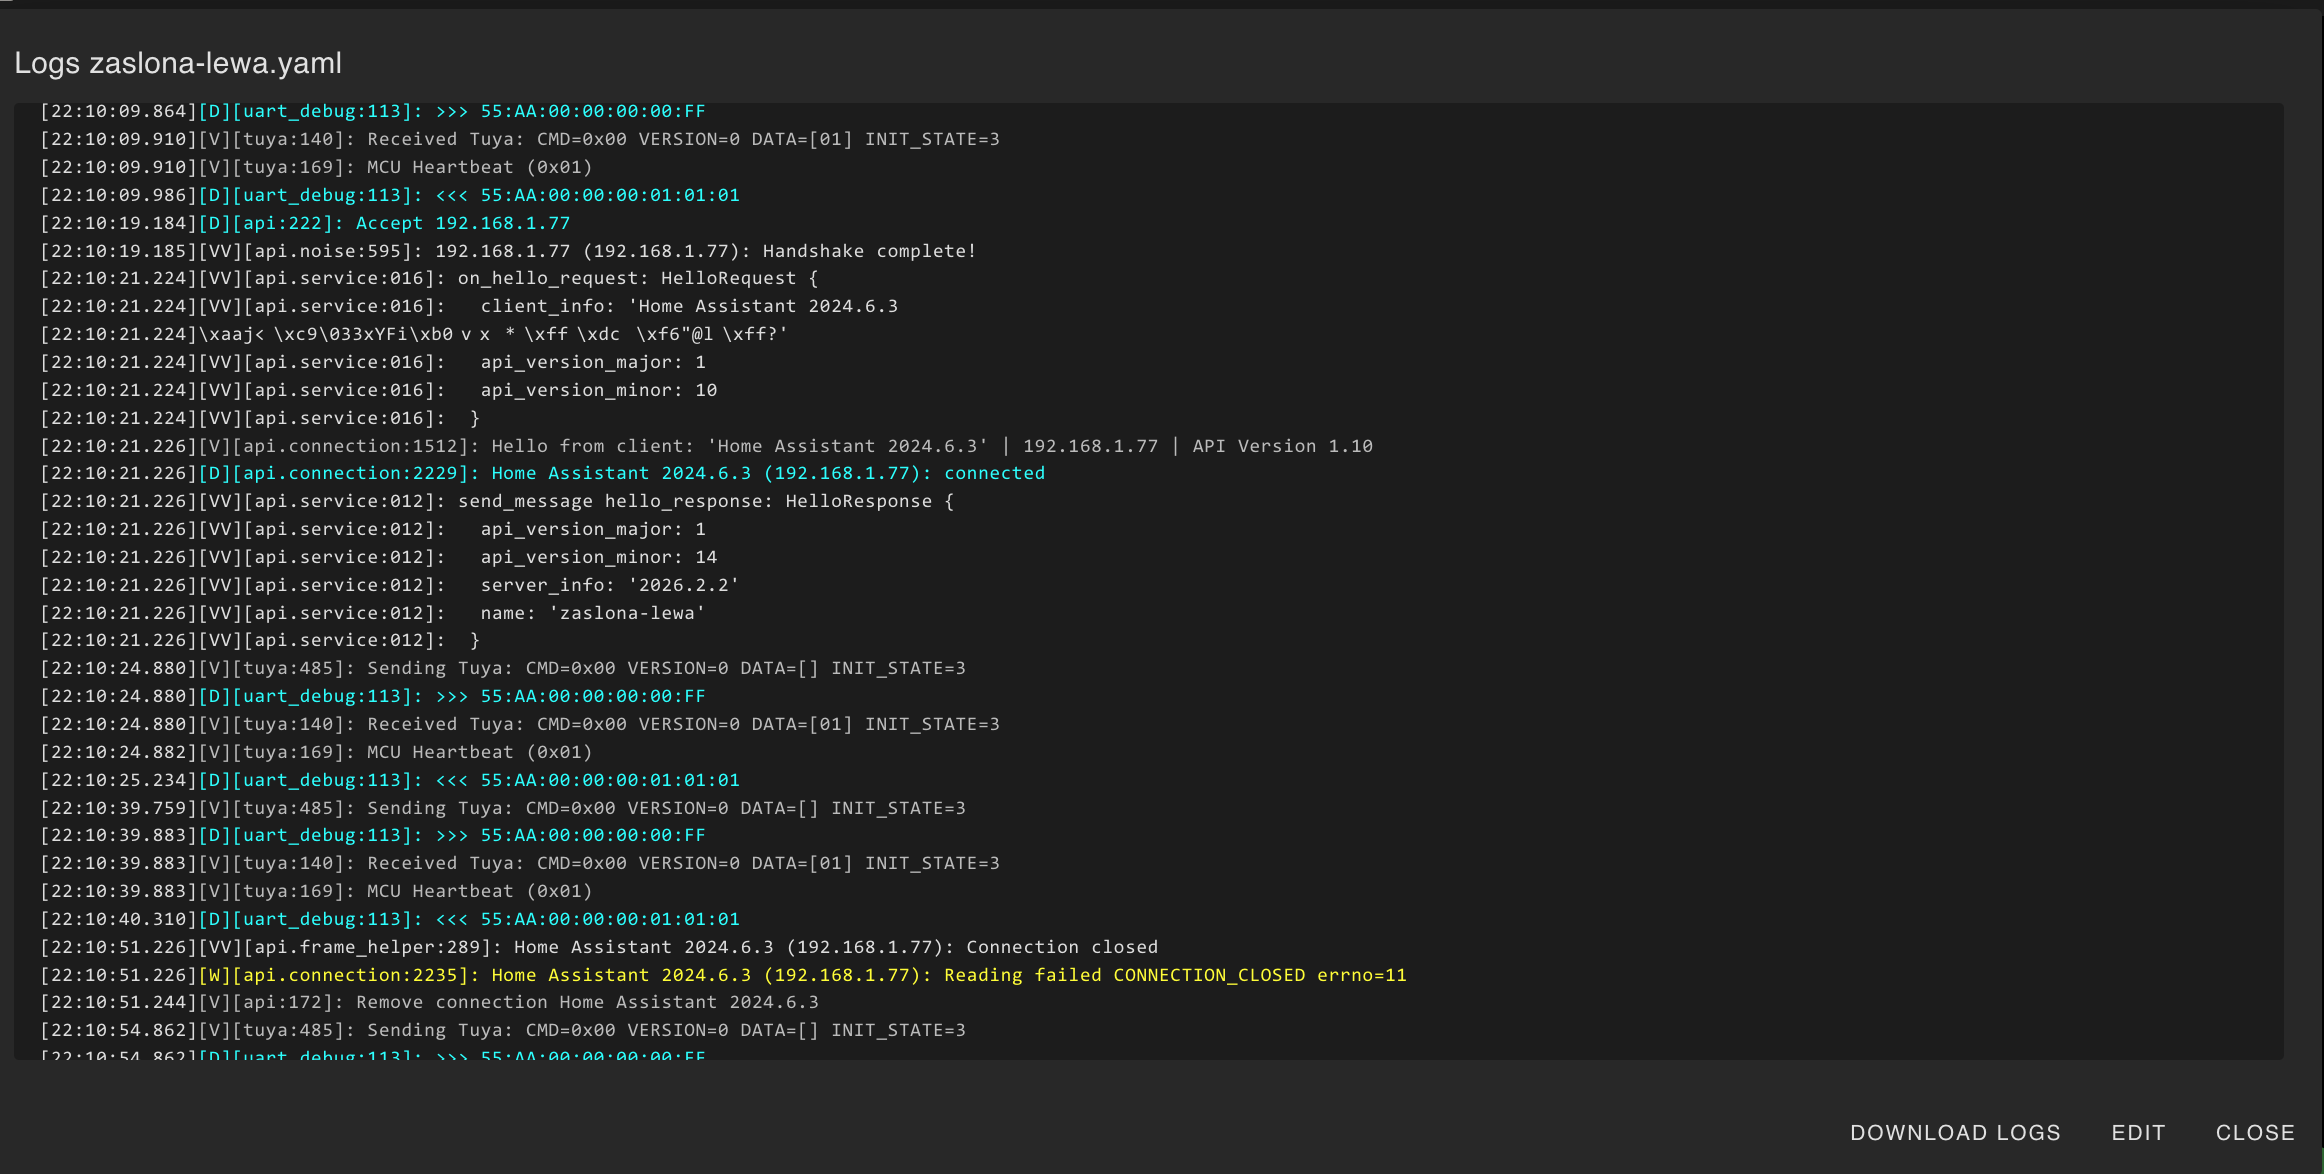Click the MCU Heartbeat line at 22:10:39.883
The width and height of the screenshot is (2324, 1174).
pyautogui.click(x=316, y=891)
